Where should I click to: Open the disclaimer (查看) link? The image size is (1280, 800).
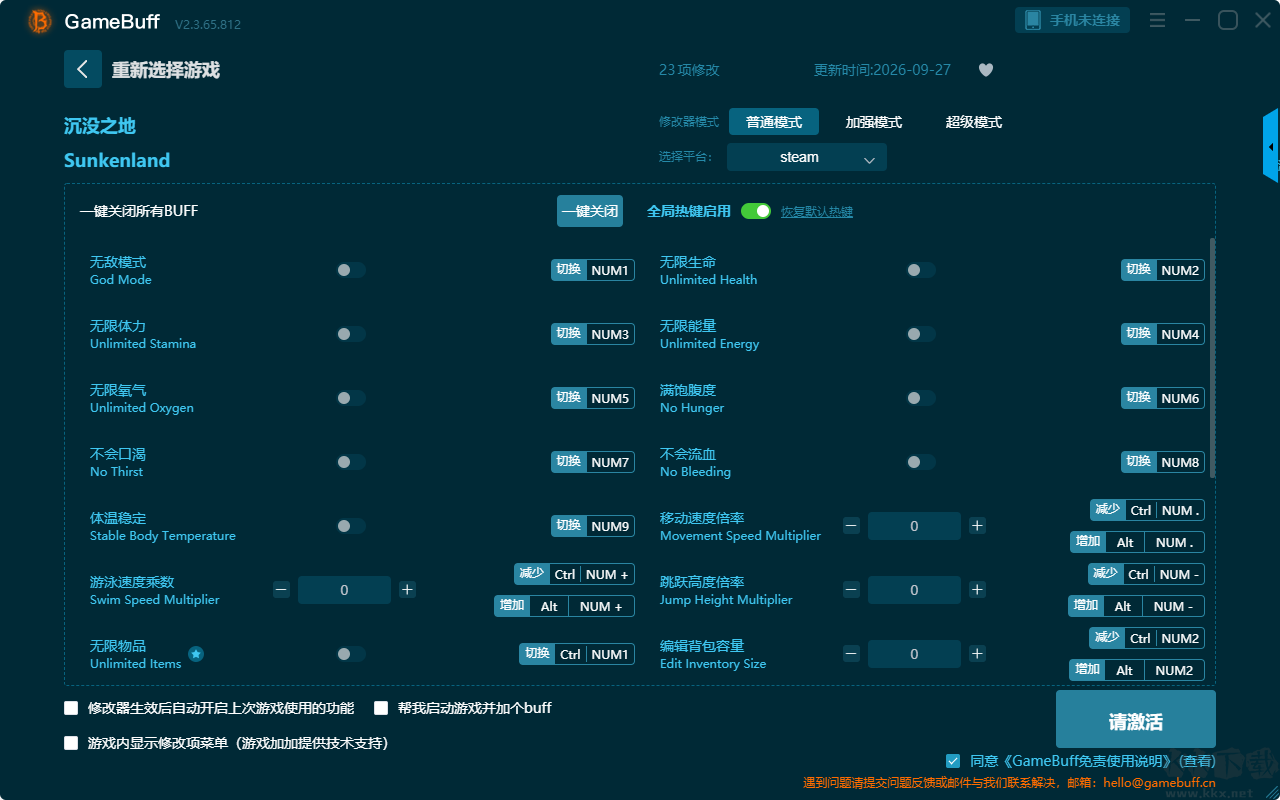[1195, 761]
